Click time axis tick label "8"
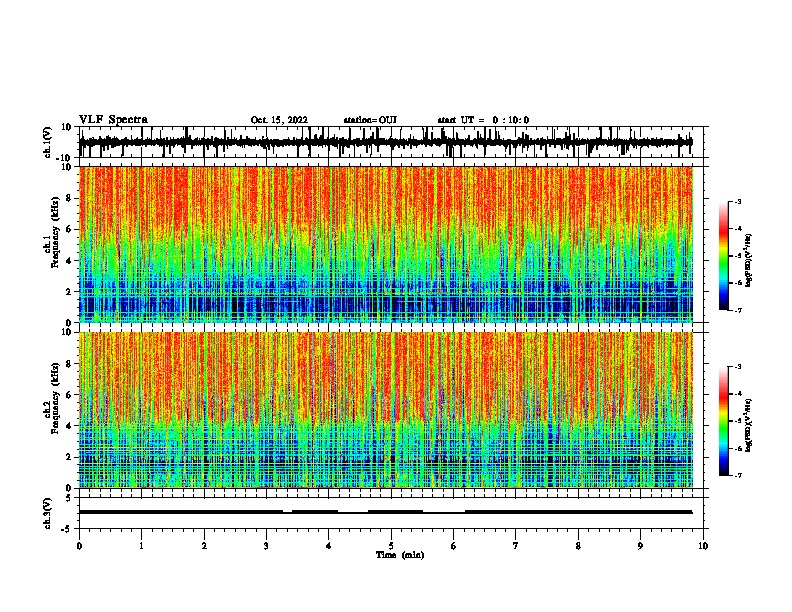The width and height of the screenshot is (792, 612). 578,546
